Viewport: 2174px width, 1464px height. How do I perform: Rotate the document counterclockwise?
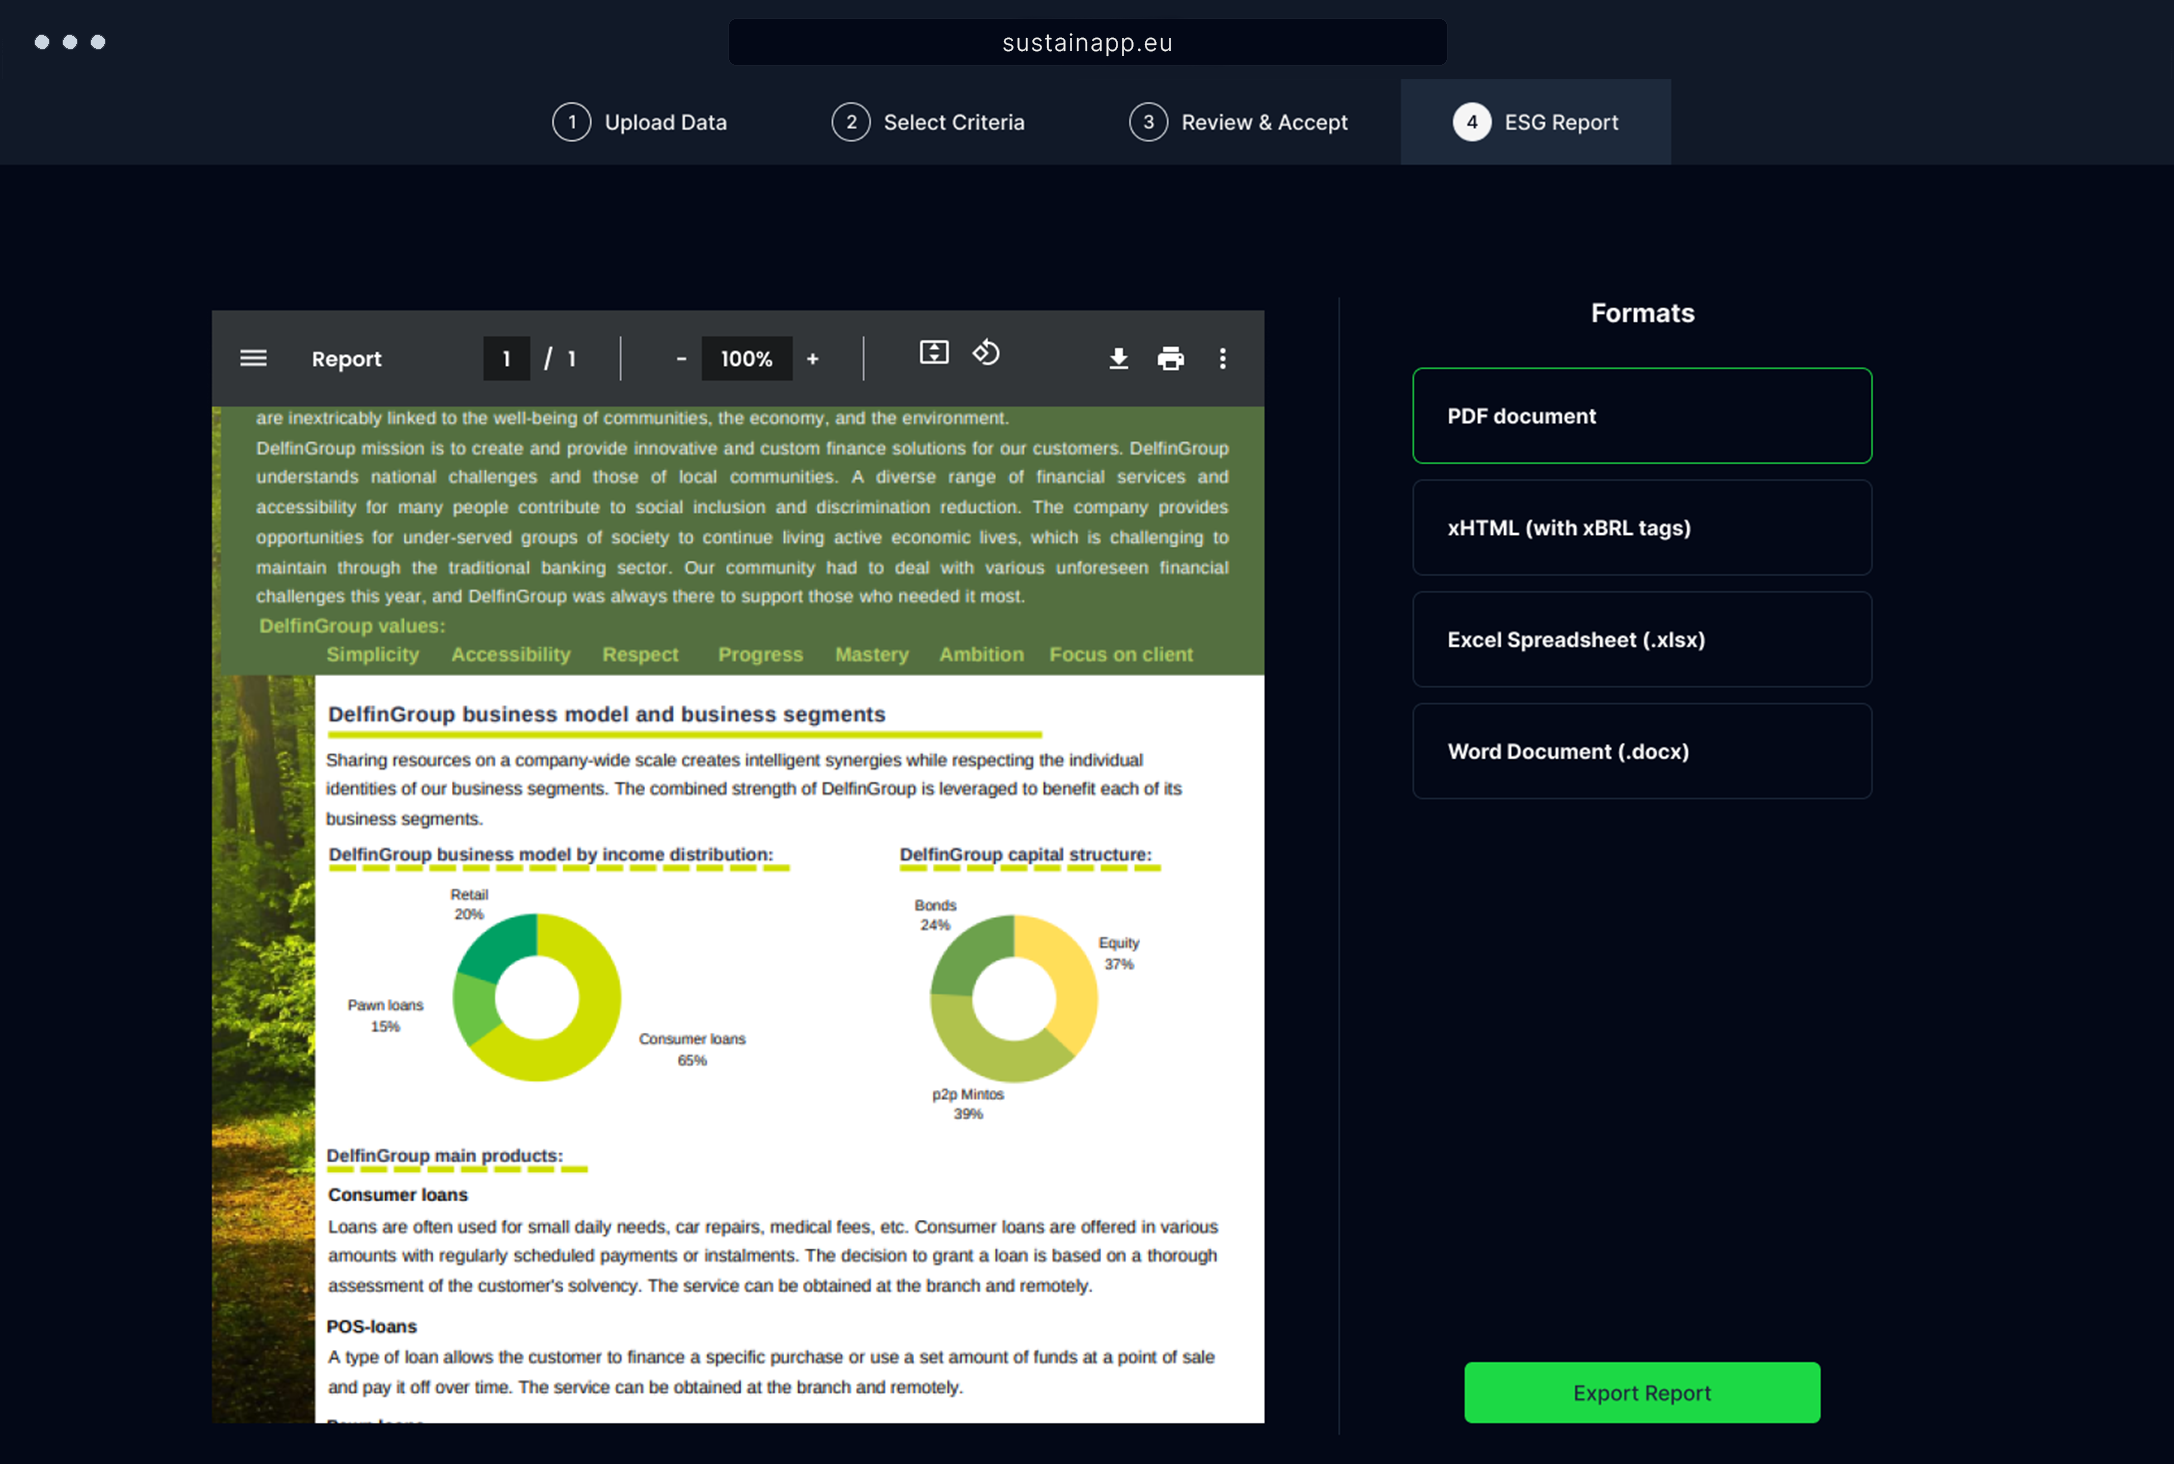coord(986,353)
